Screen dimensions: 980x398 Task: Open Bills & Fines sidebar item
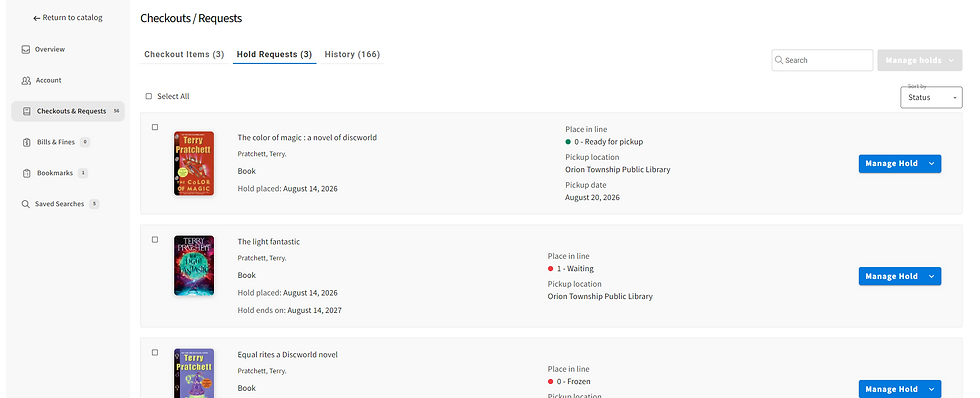click(x=56, y=142)
